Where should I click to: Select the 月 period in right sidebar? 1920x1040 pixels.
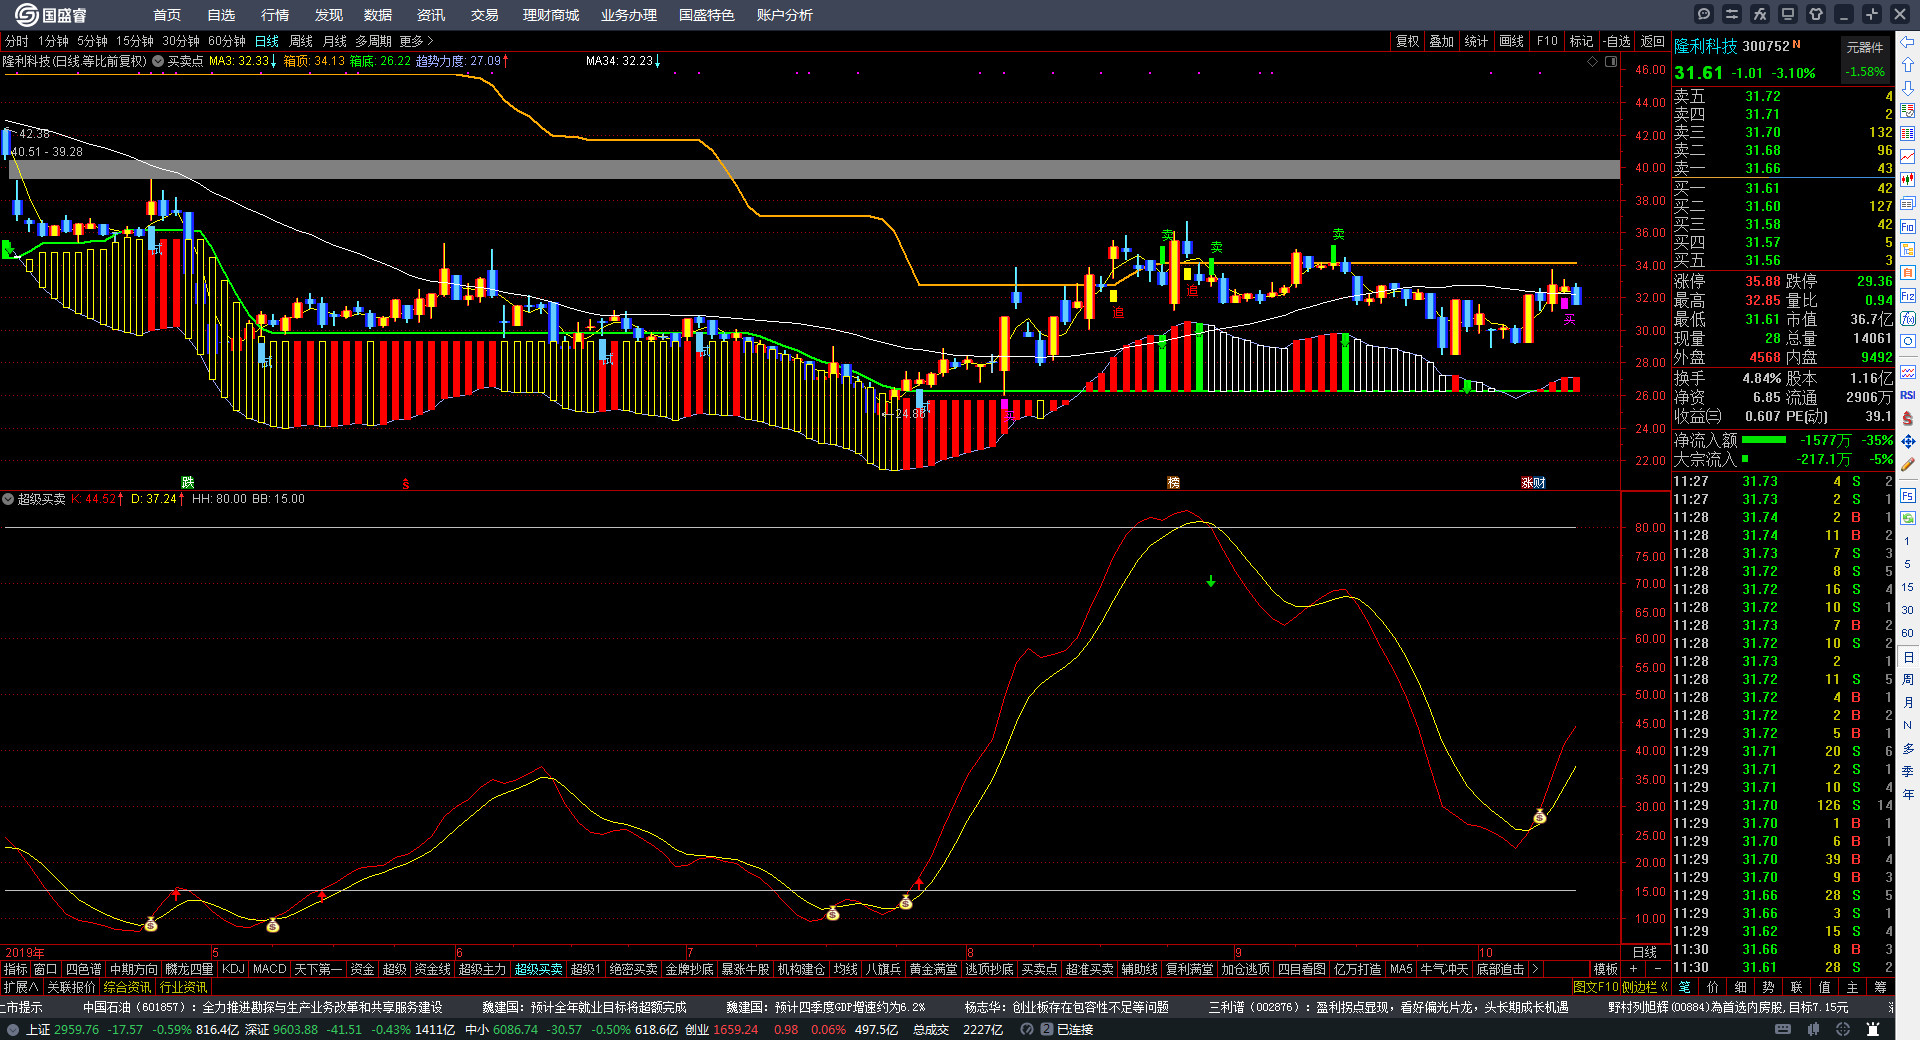(1908, 703)
